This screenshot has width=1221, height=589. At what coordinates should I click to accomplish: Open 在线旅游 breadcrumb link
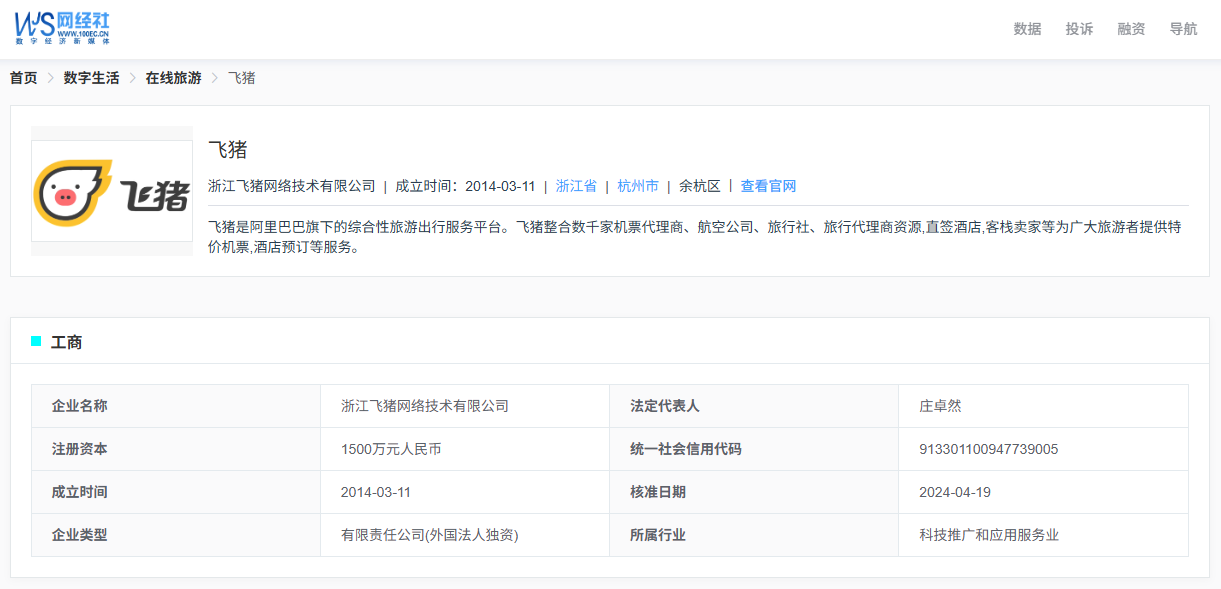173,78
